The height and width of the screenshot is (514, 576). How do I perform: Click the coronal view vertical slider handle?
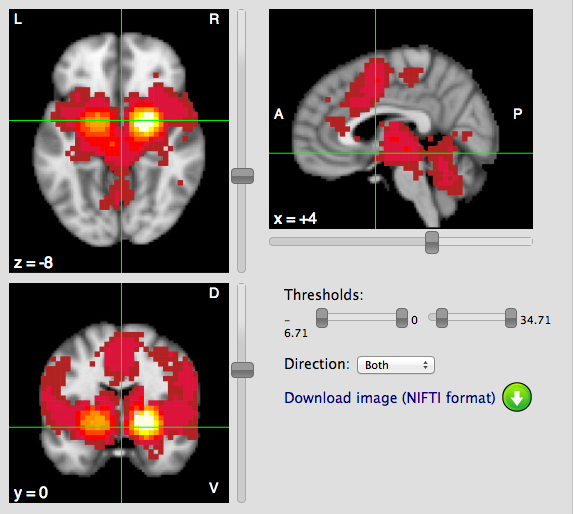[242, 370]
